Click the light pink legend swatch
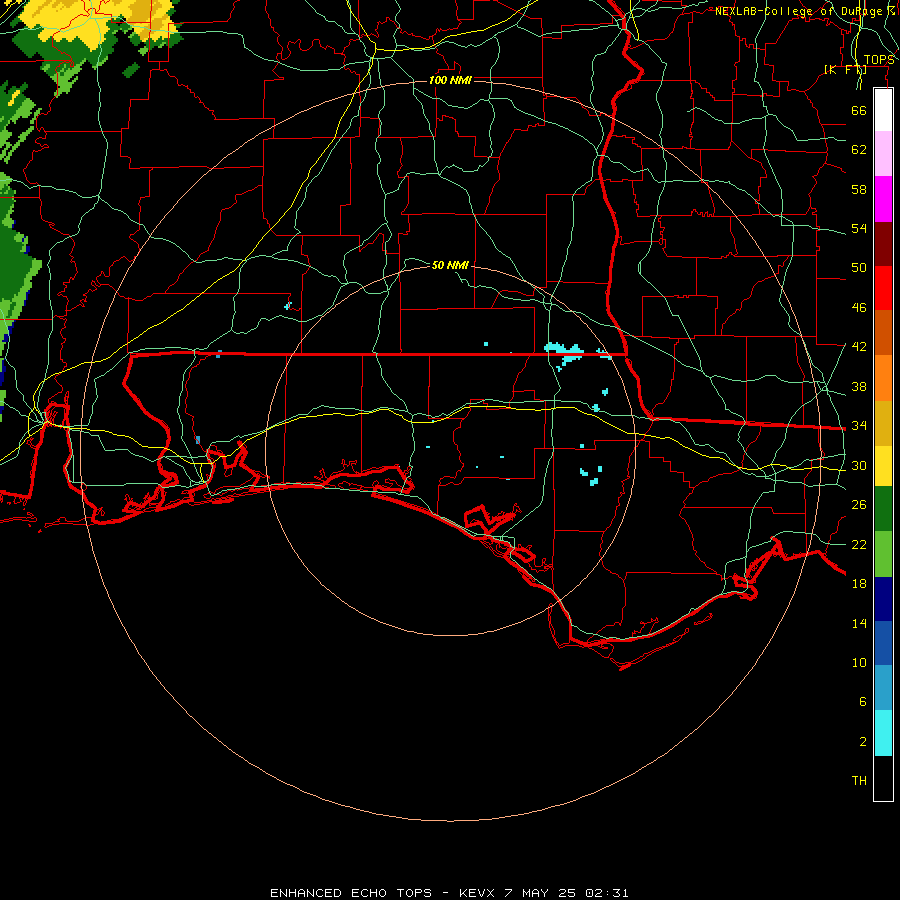Screen dimensions: 900x900 (x=883, y=153)
